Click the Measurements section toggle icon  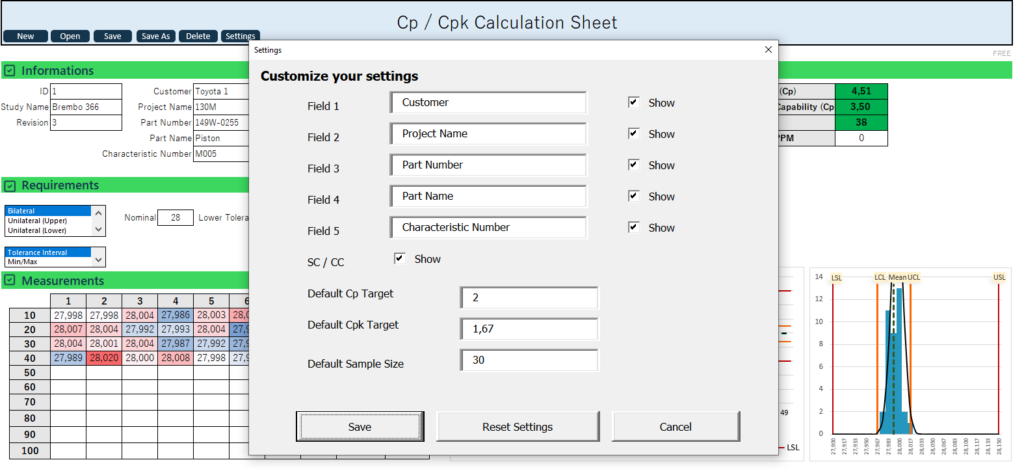tap(10, 281)
